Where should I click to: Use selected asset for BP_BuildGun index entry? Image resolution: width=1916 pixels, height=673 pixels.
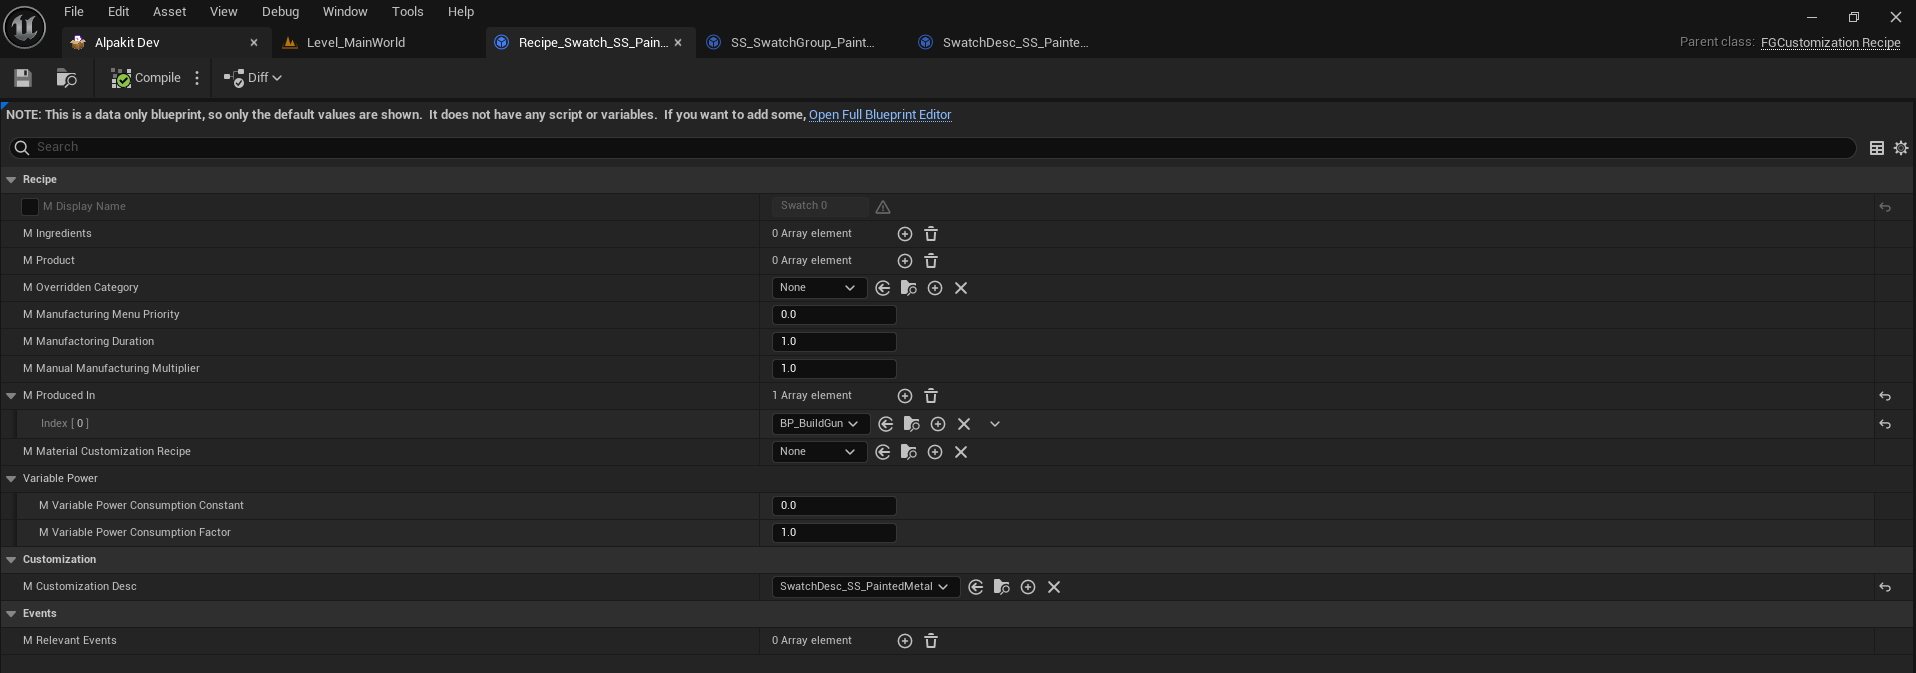tap(886, 424)
